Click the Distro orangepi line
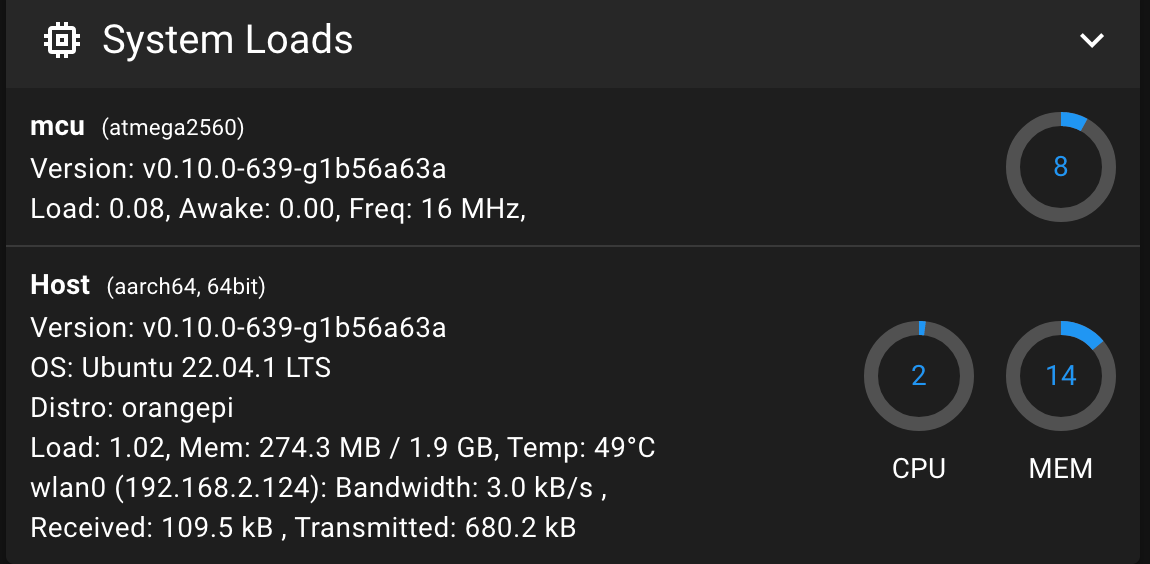1150x564 pixels. point(132,407)
